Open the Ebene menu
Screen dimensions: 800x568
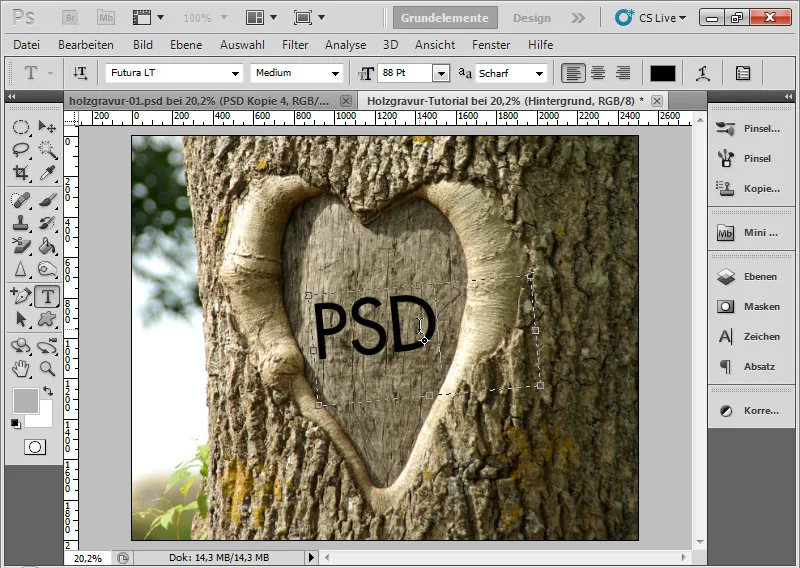(186, 45)
